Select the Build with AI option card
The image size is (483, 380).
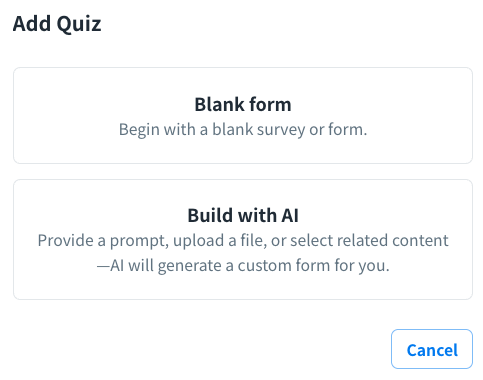[x=243, y=239]
